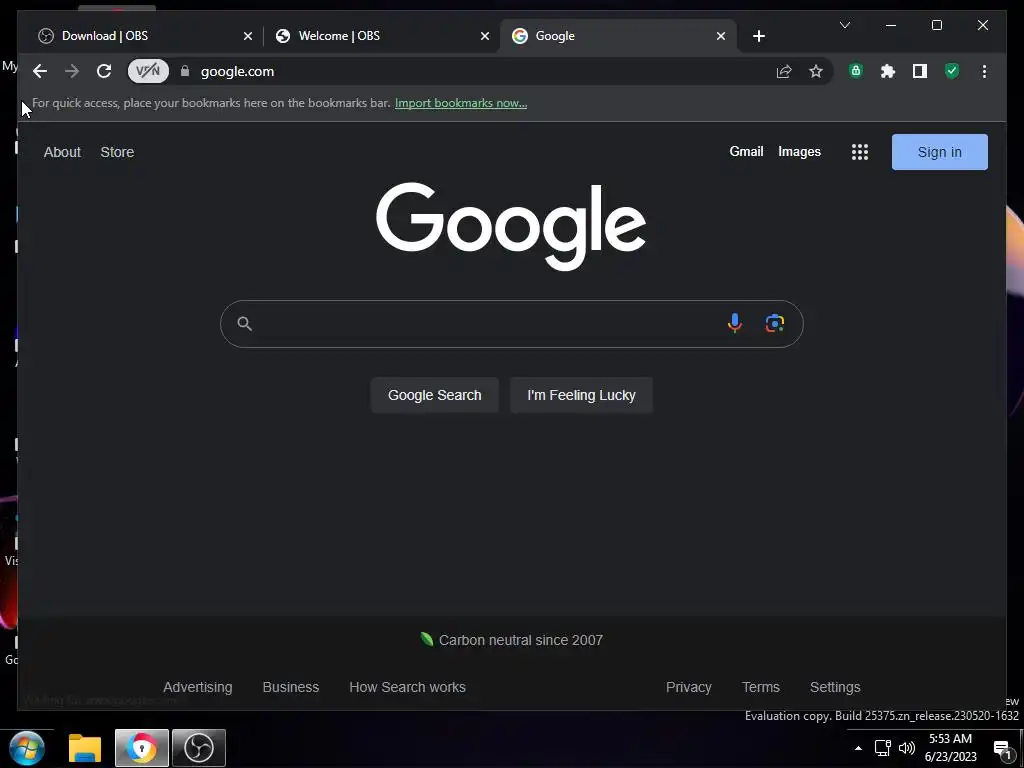Screen dimensions: 1024x768
Task: Open the Google apps grid
Action: [x=860, y=152]
